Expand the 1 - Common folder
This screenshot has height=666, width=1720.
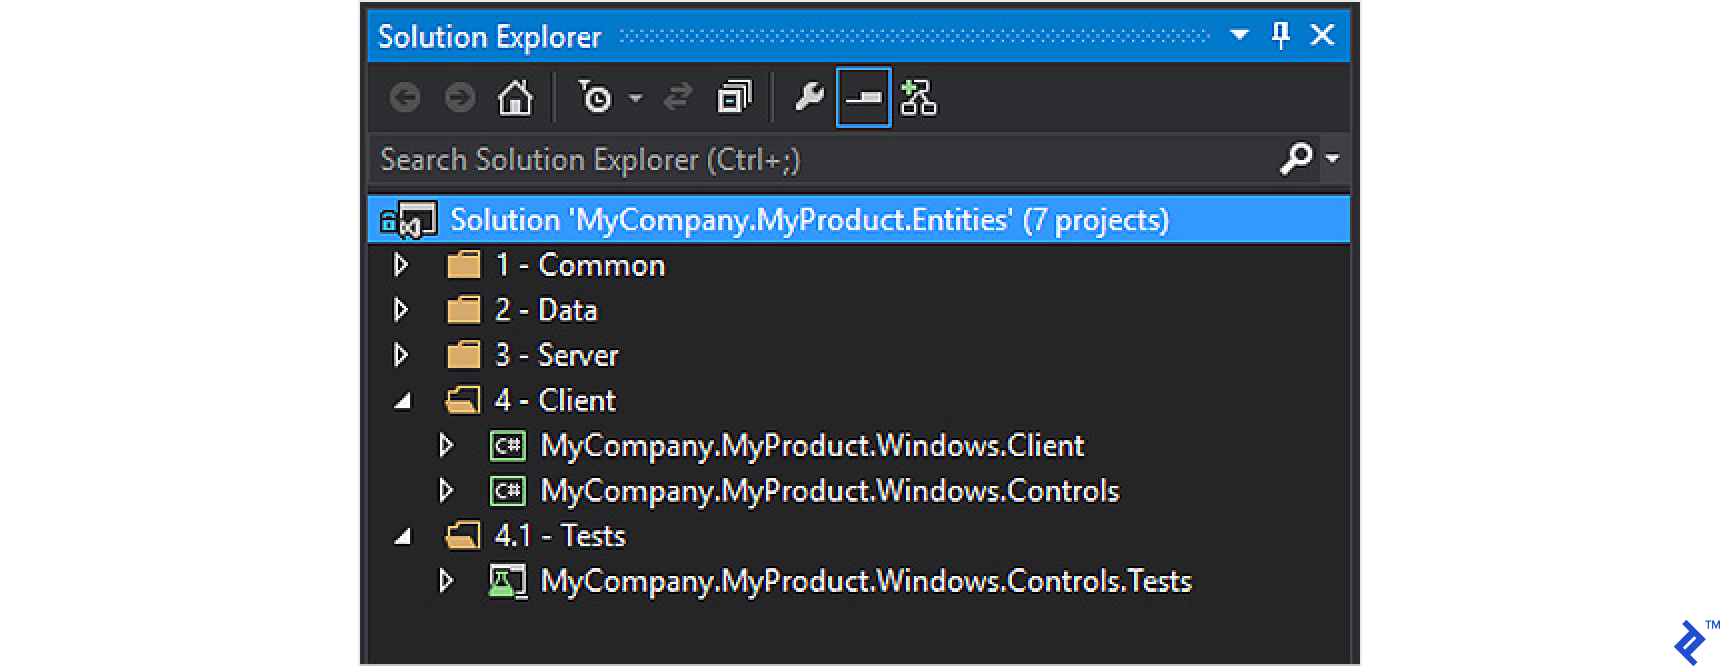pos(401,265)
